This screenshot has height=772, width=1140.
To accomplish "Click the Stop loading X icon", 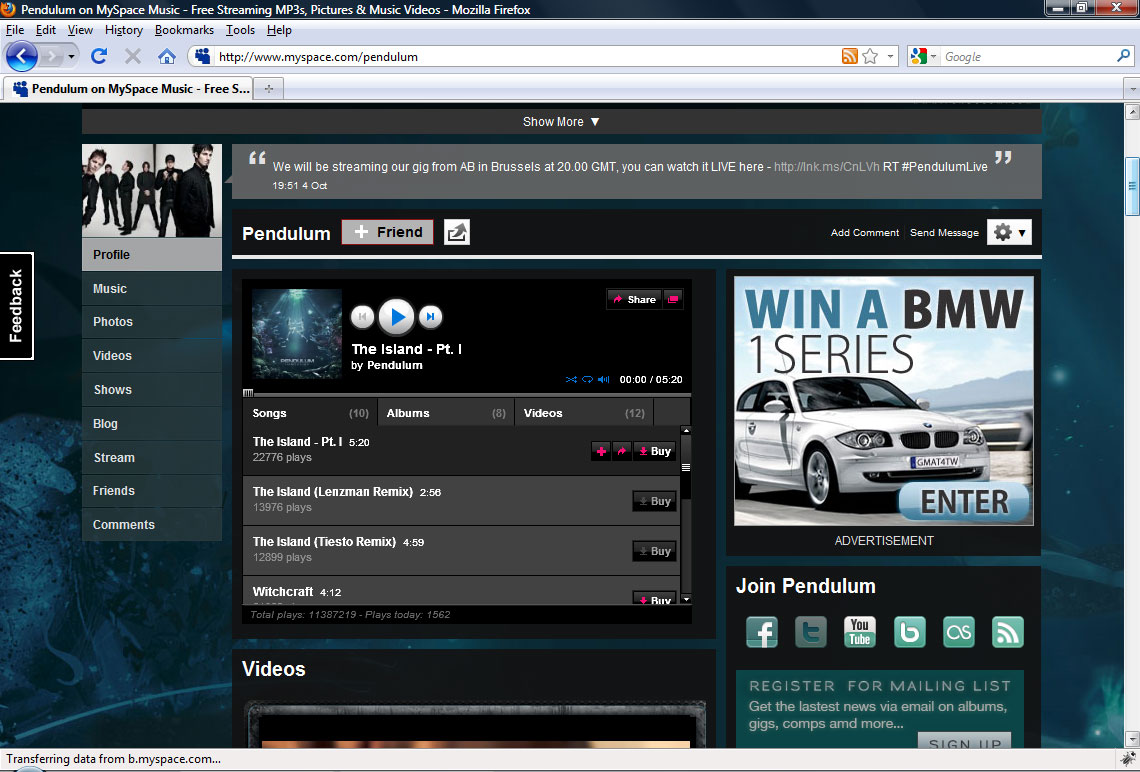I will click(132, 56).
